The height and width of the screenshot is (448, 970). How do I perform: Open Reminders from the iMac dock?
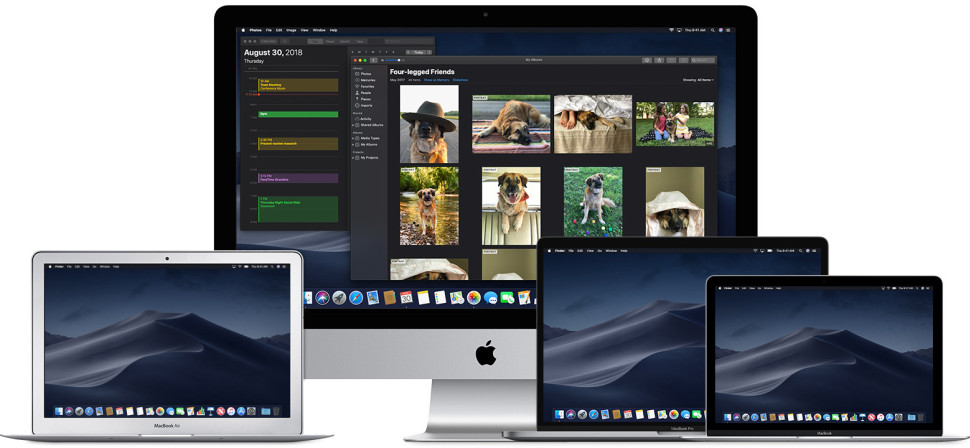[440, 298]
